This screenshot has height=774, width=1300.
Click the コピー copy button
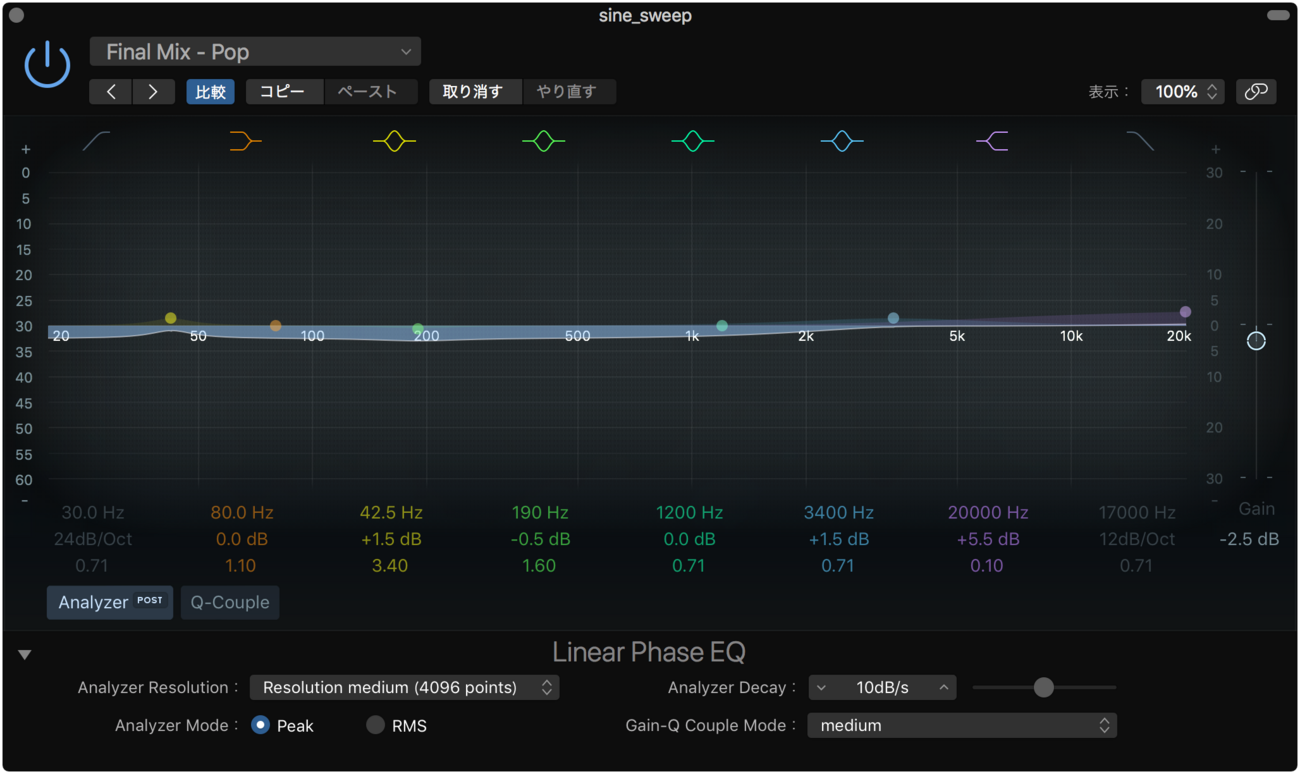283,92
